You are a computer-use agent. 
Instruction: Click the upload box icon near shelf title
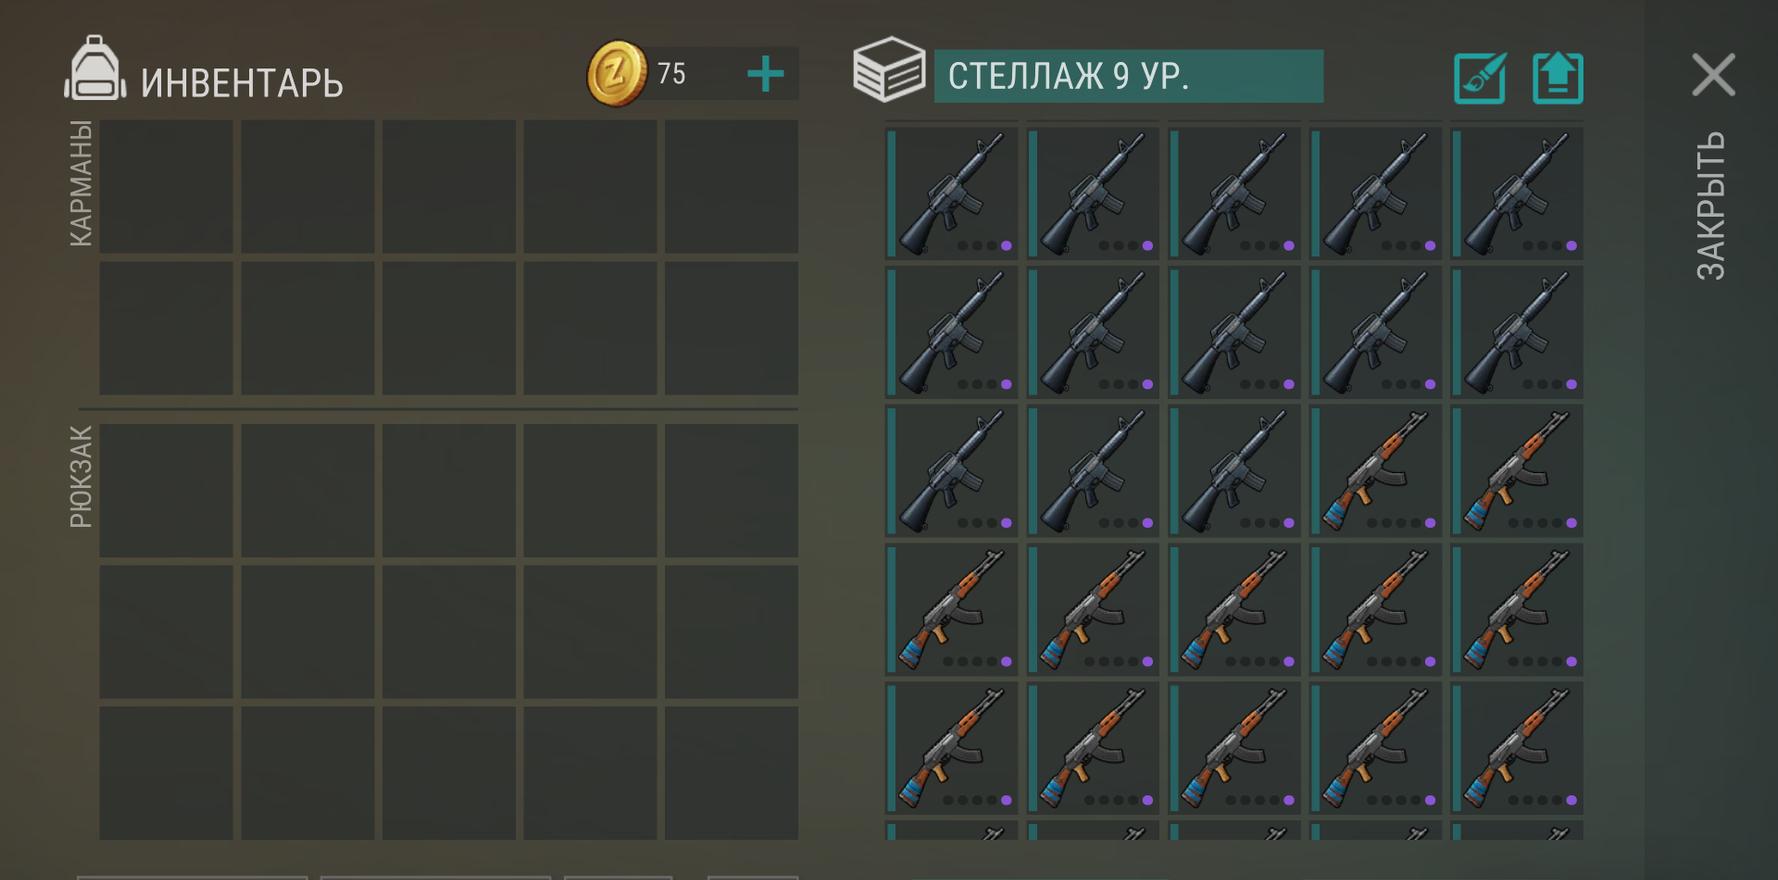(x=1558, y=78)
